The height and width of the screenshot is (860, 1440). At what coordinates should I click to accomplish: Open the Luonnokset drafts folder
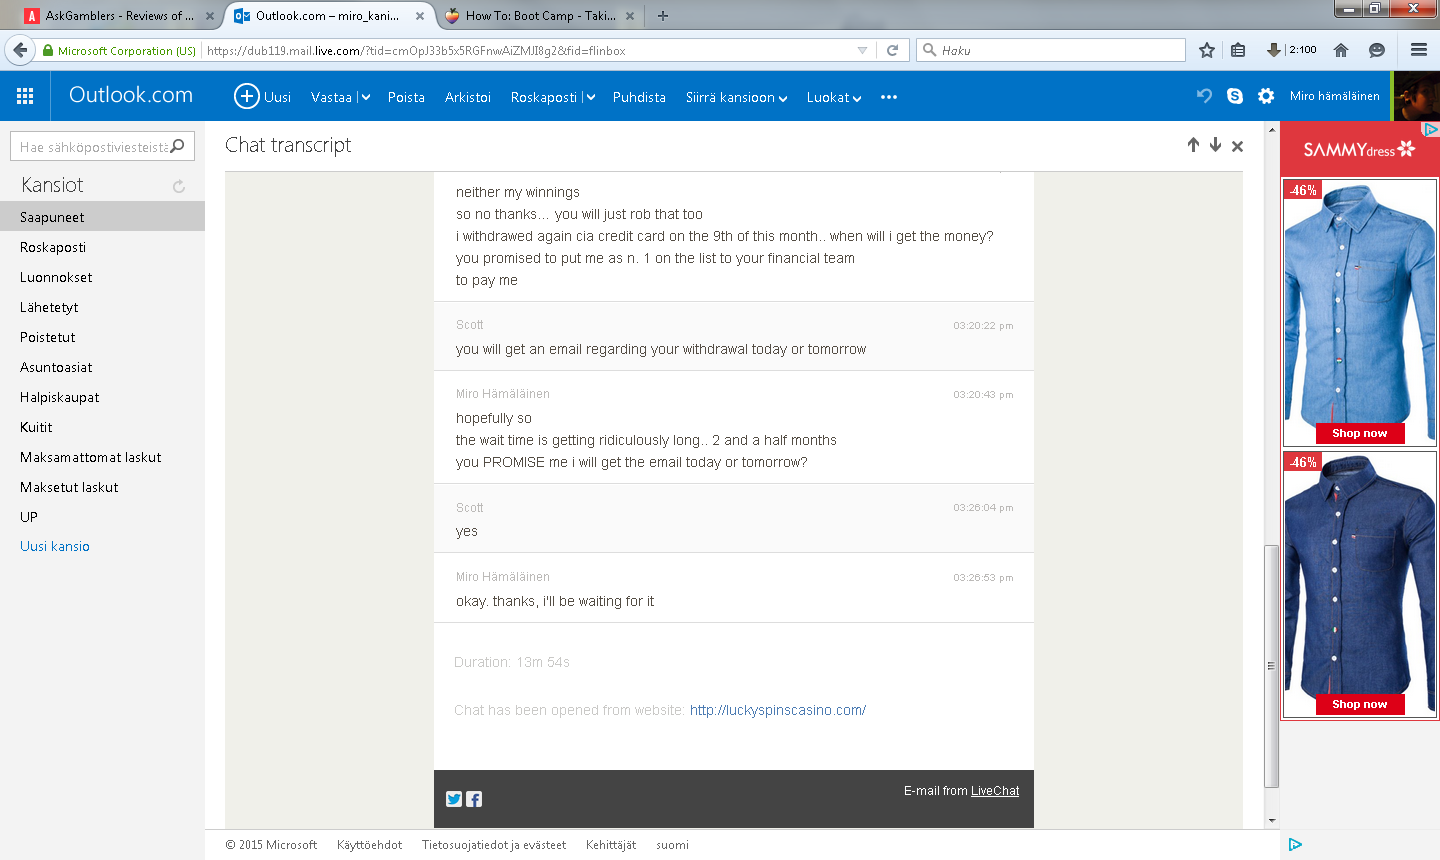[102, 277]
